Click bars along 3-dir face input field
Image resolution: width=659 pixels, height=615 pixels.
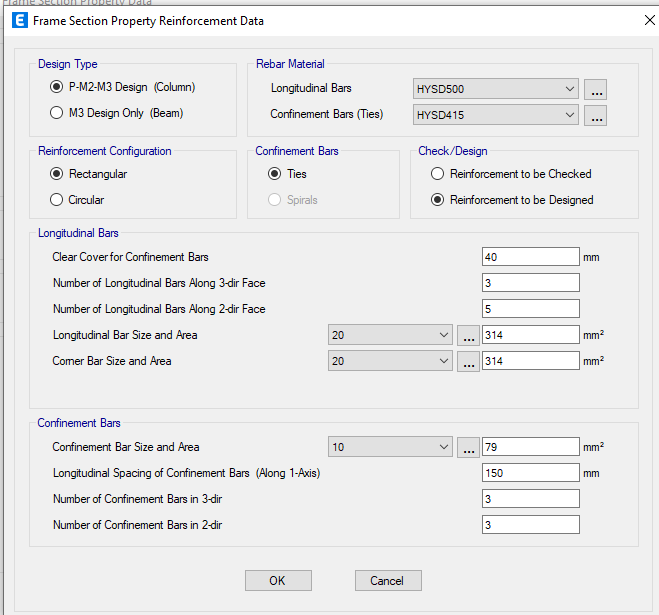tap(531, 282)
